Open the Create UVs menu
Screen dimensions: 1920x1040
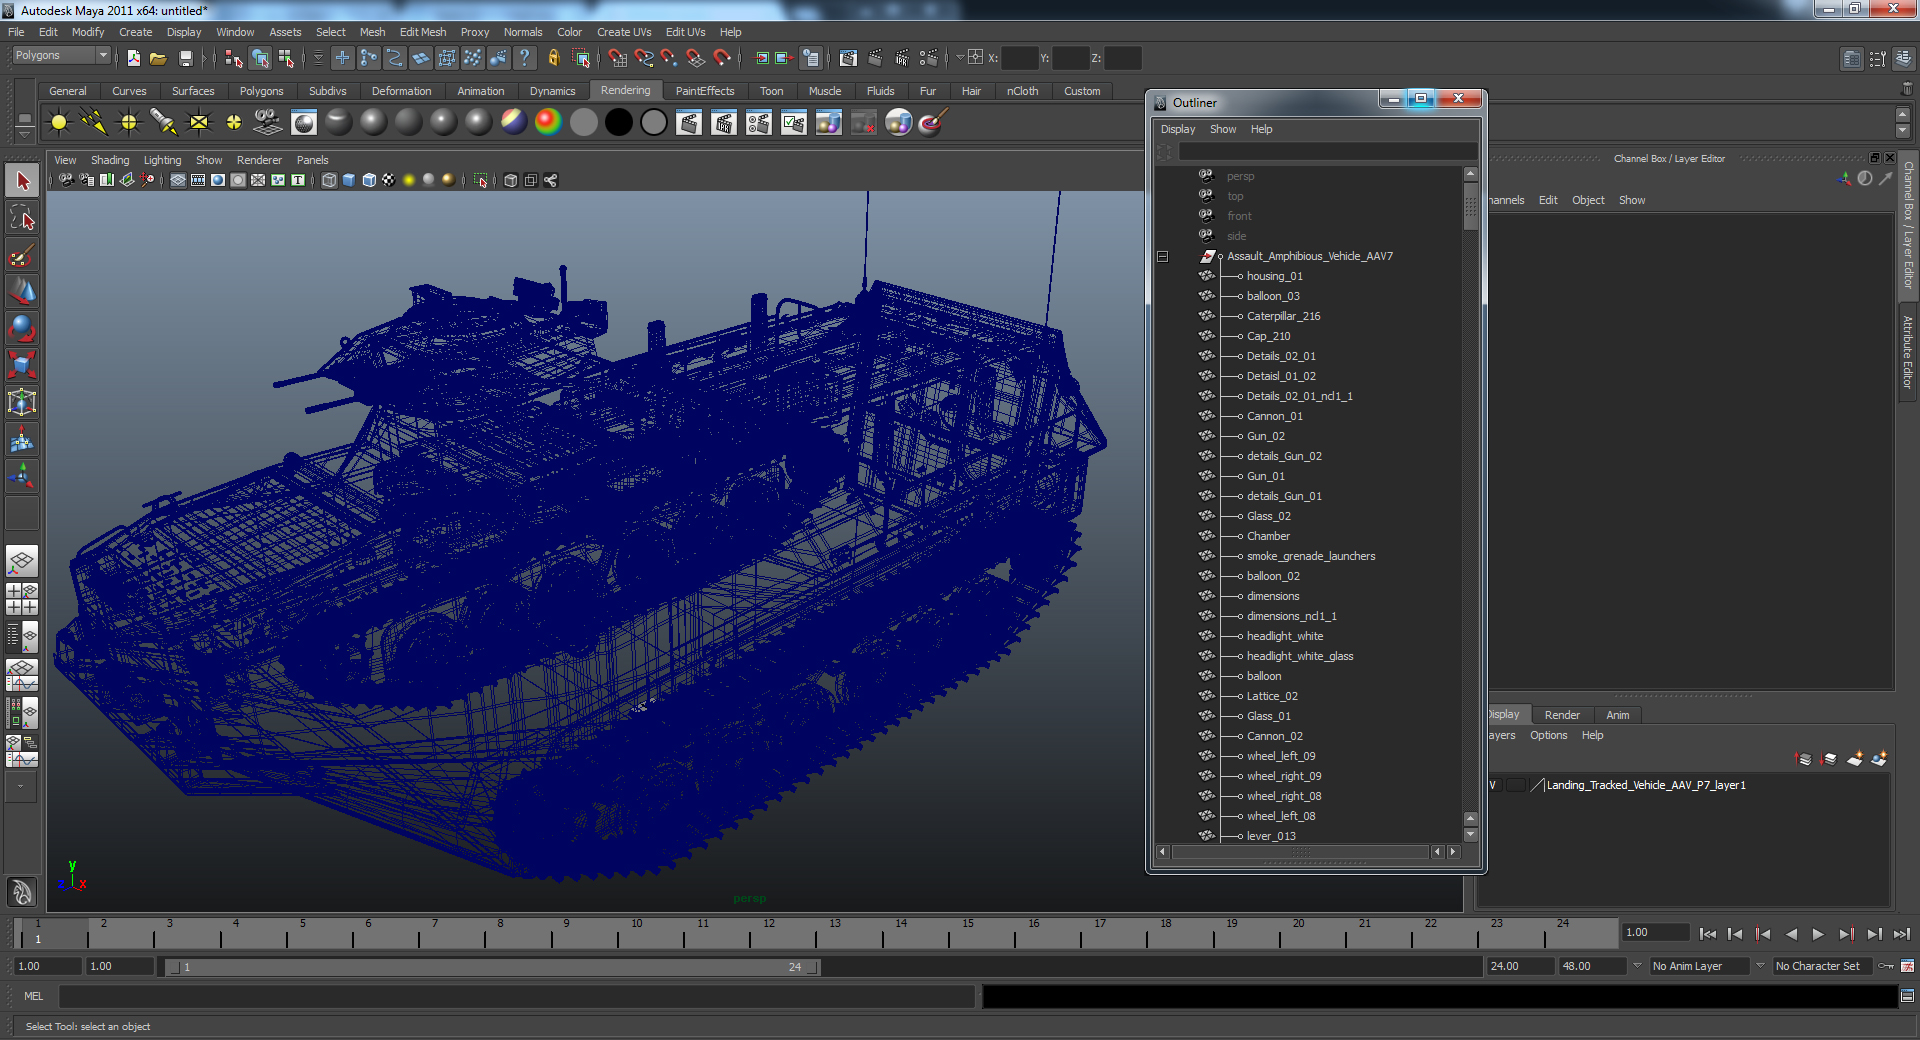624,32
